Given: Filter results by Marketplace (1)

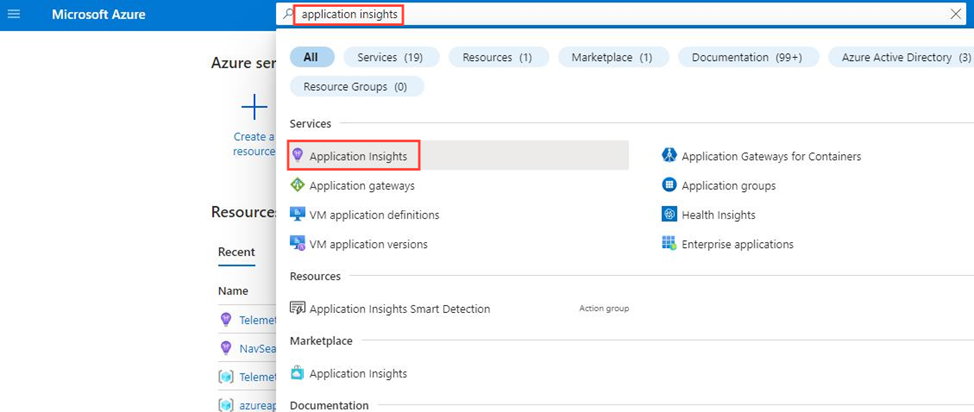Looking at the screenshot, I should tap(612, 57).
